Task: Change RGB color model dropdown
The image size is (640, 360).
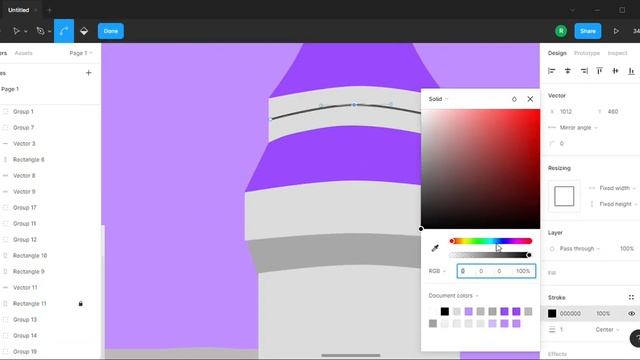Action: (x=437, y=271)
